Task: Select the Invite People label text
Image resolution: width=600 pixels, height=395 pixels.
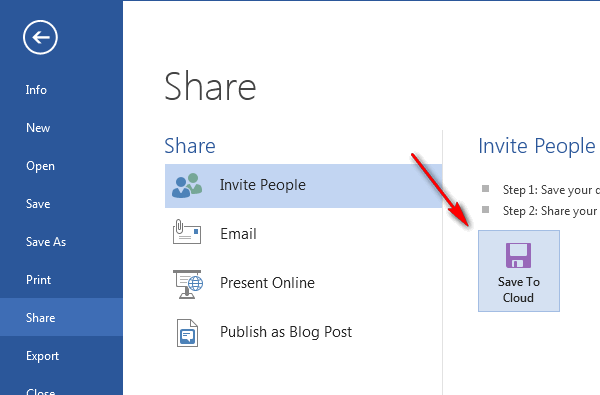Action: (x=262, y=185)
